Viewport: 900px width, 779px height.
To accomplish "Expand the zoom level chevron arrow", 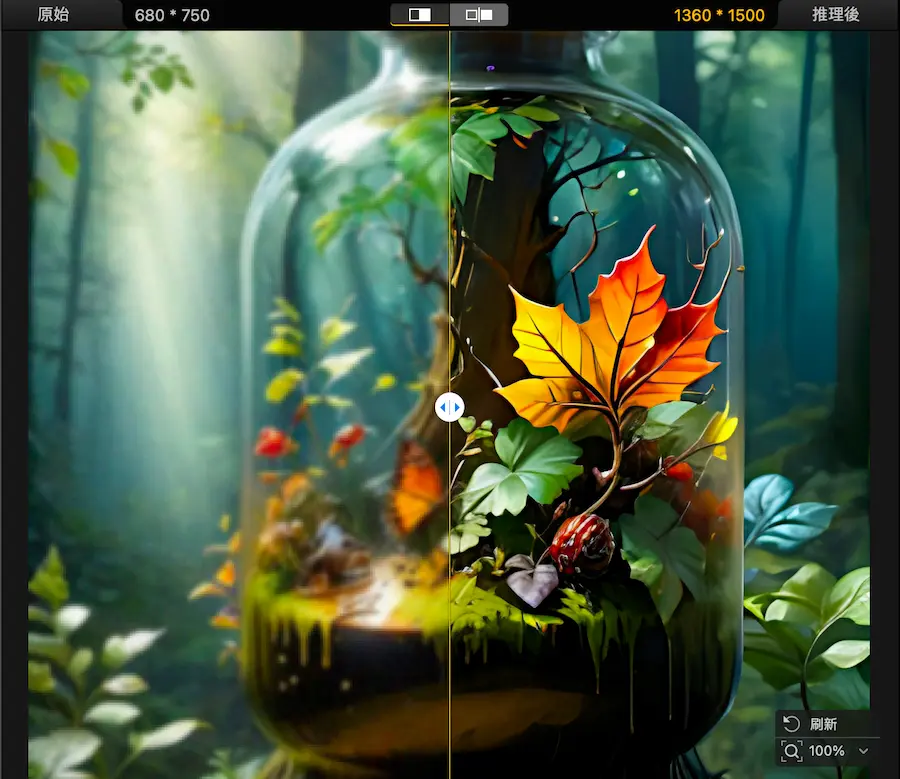I will pos(863,751).
